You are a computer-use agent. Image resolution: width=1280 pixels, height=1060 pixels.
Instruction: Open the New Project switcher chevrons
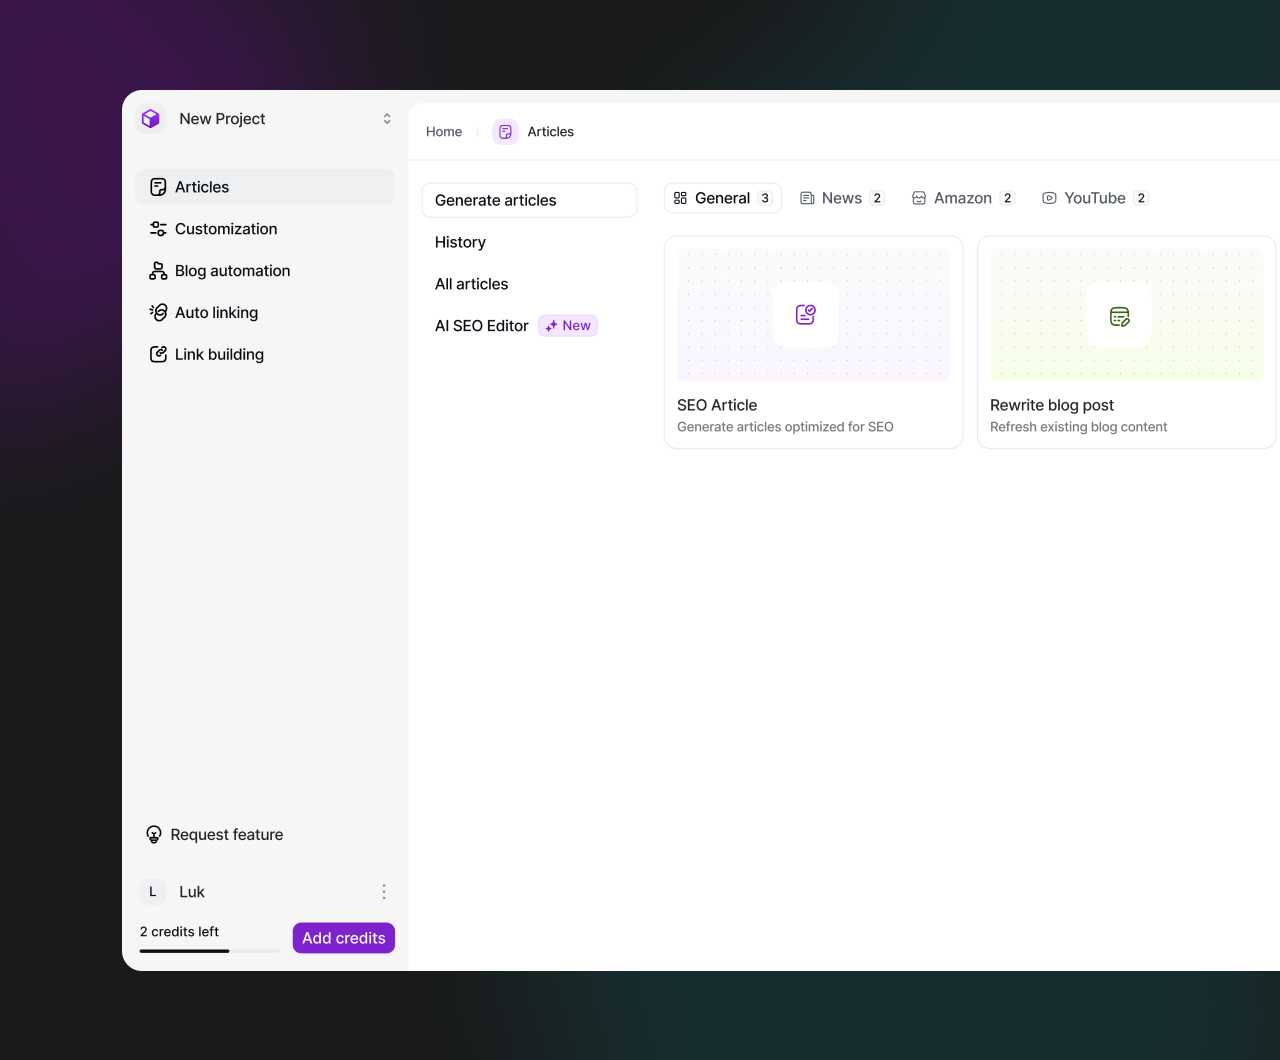click(x=387, y=119)
